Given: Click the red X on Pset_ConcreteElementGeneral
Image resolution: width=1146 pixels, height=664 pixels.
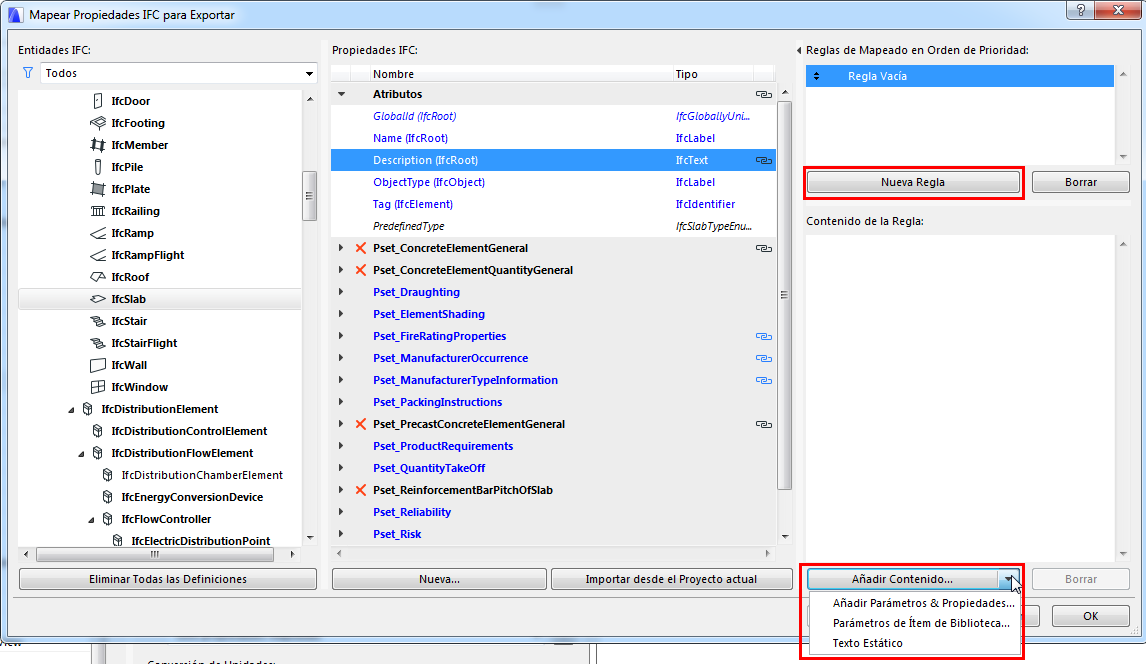Looking at the screenshot, I should click(360, 248).
